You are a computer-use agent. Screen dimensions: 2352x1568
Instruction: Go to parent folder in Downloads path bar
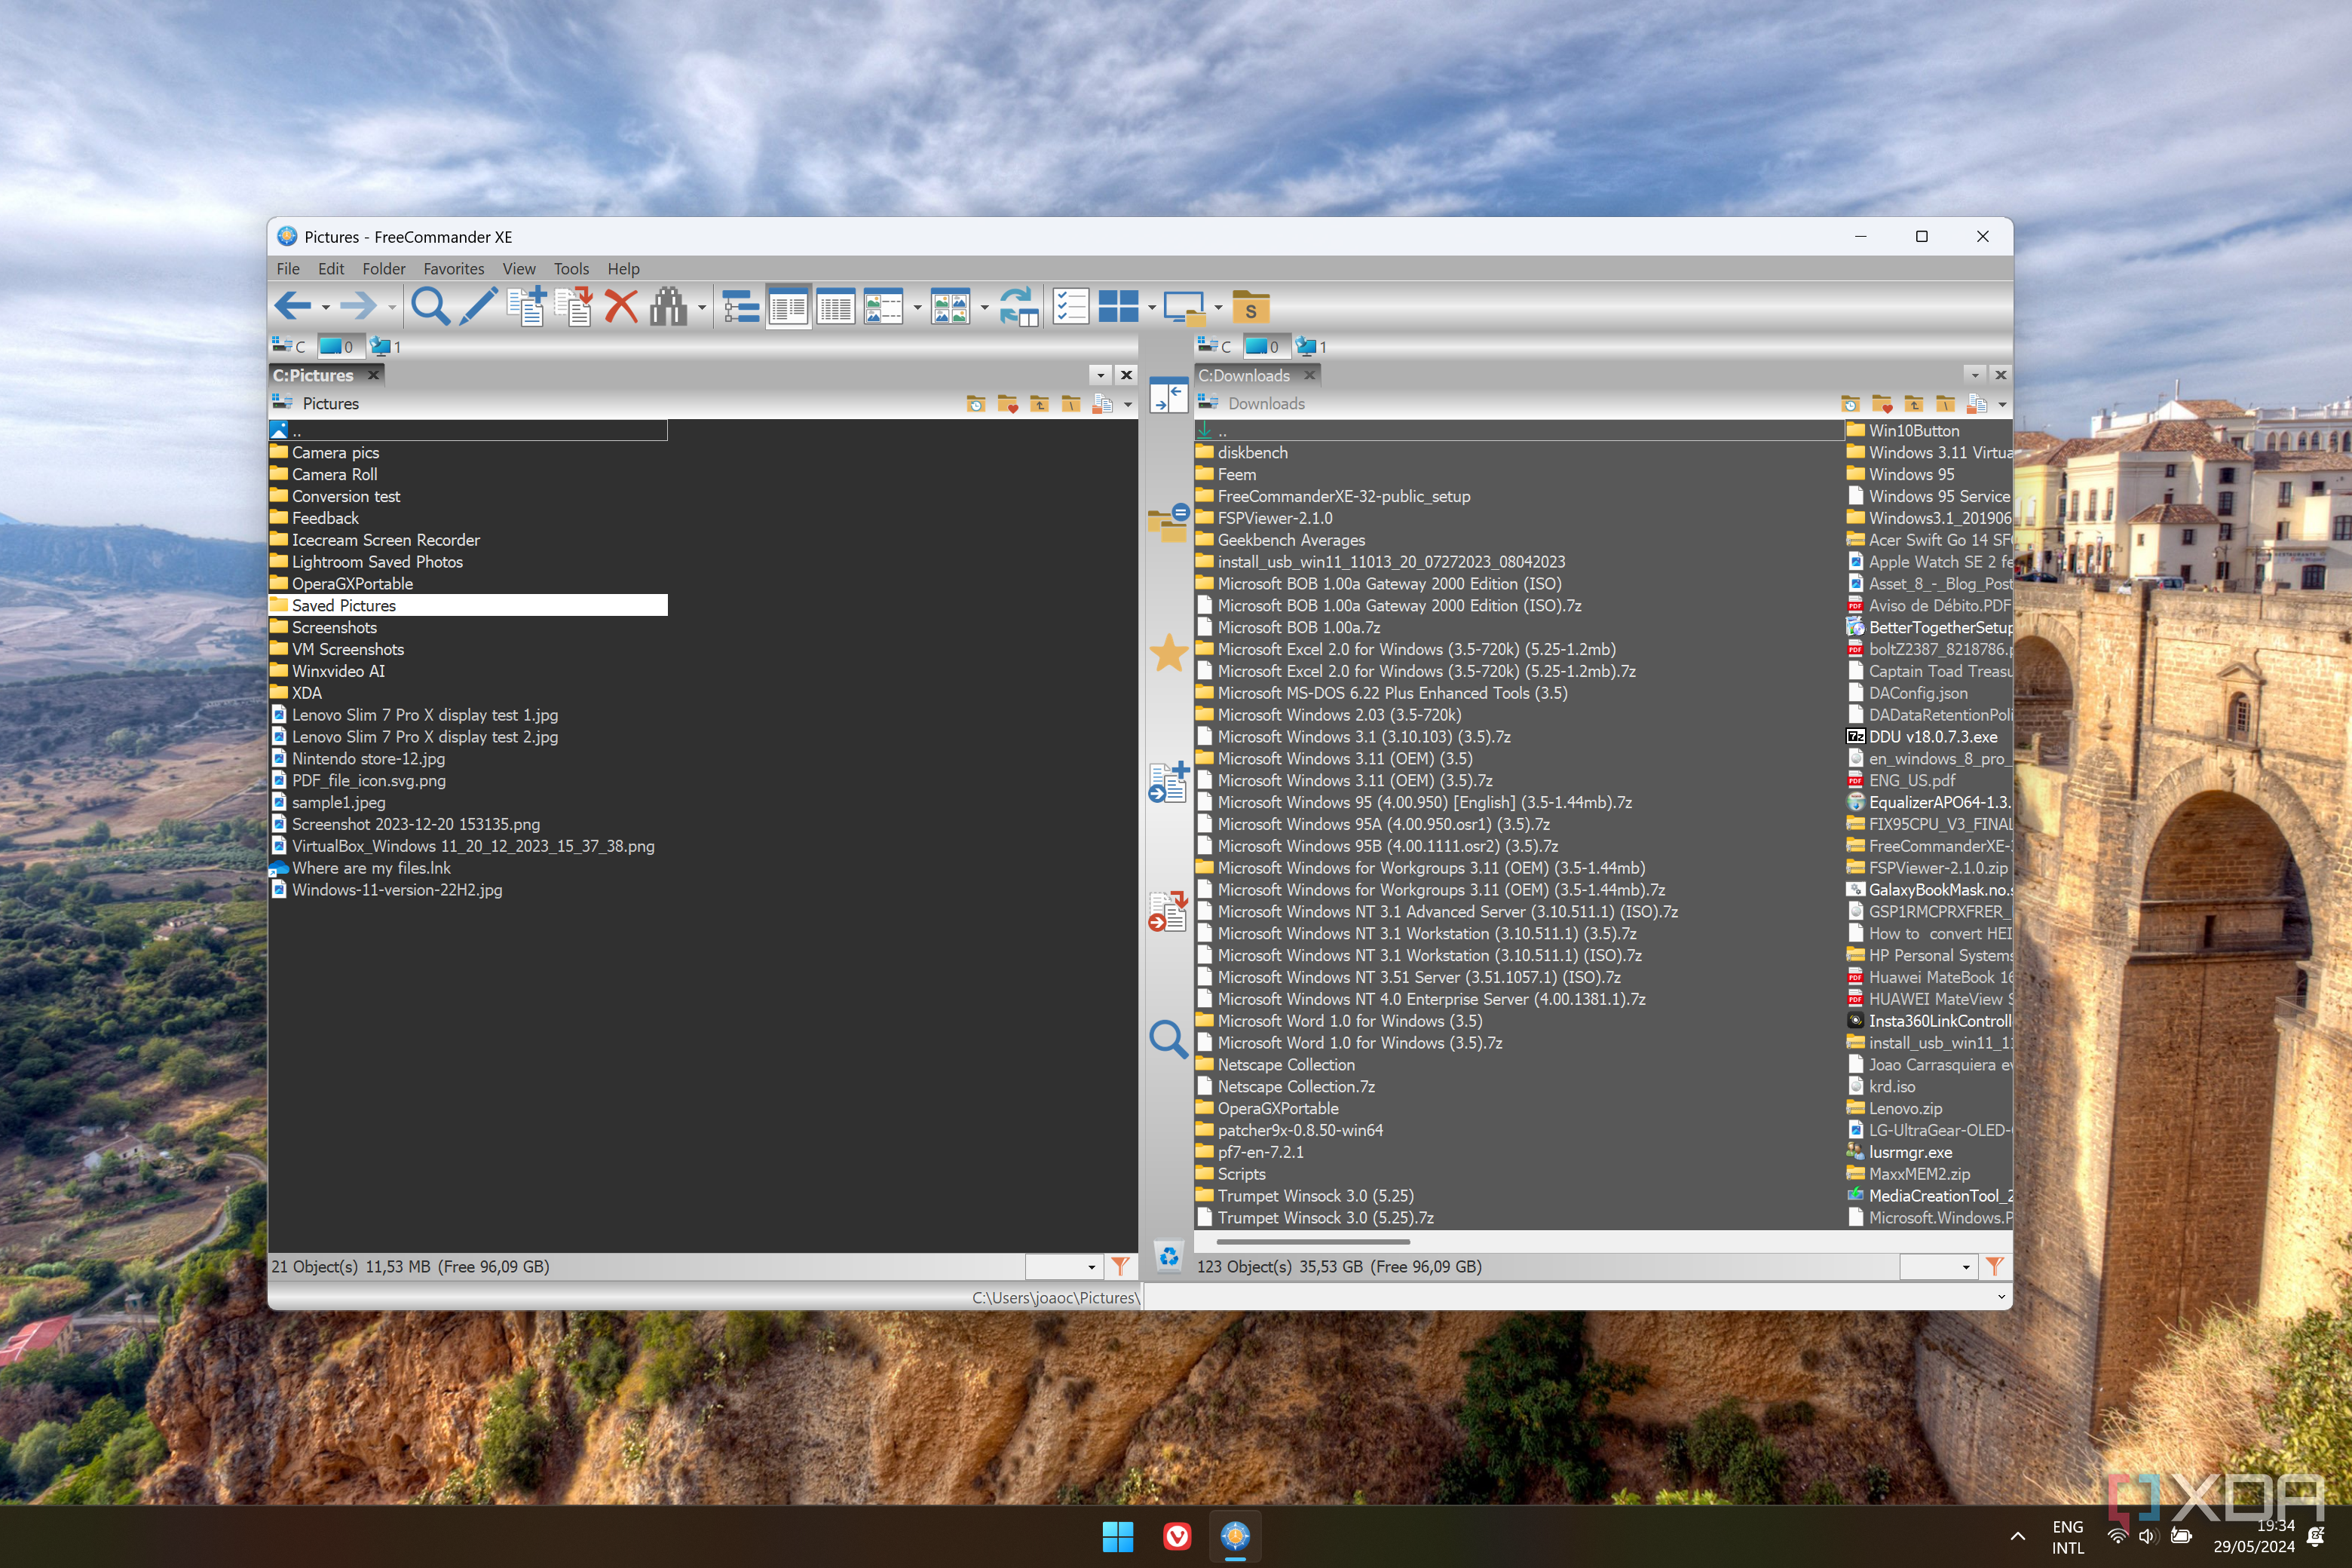coord(1913,404)
